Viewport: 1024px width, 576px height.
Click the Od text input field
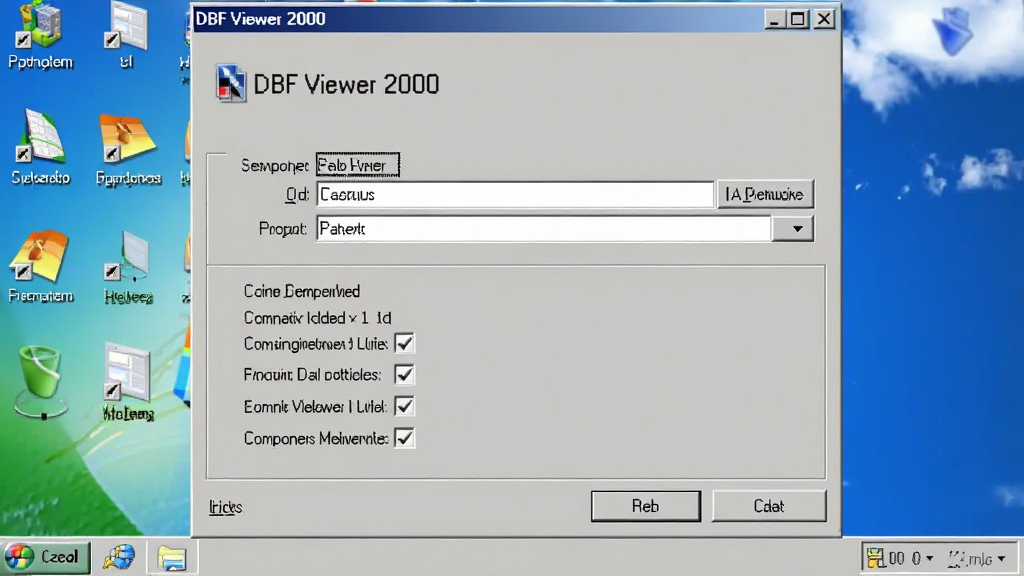(x=515, y=195)
